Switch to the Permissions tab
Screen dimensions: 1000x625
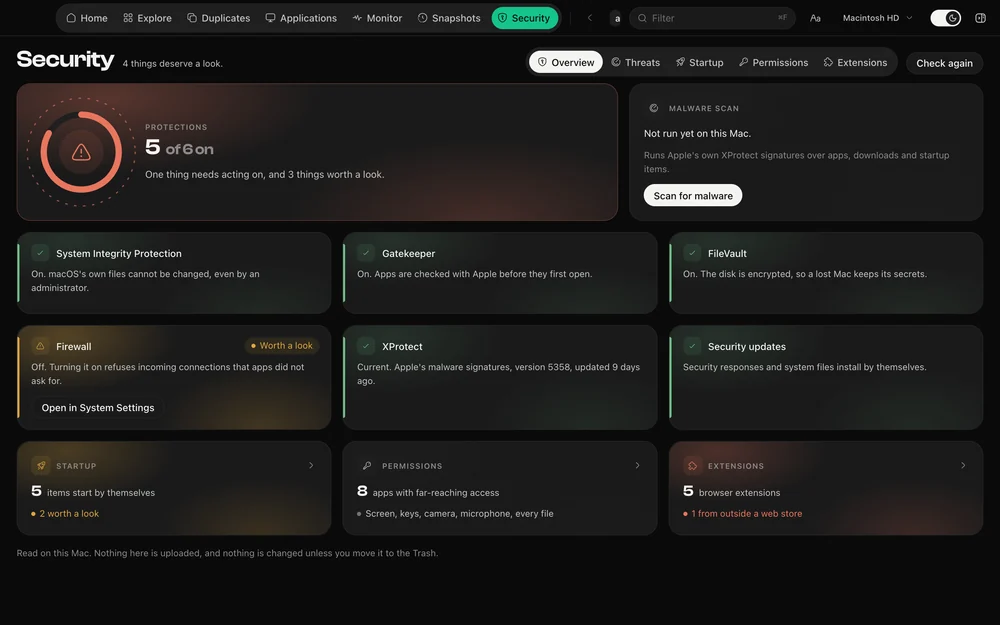773,62
